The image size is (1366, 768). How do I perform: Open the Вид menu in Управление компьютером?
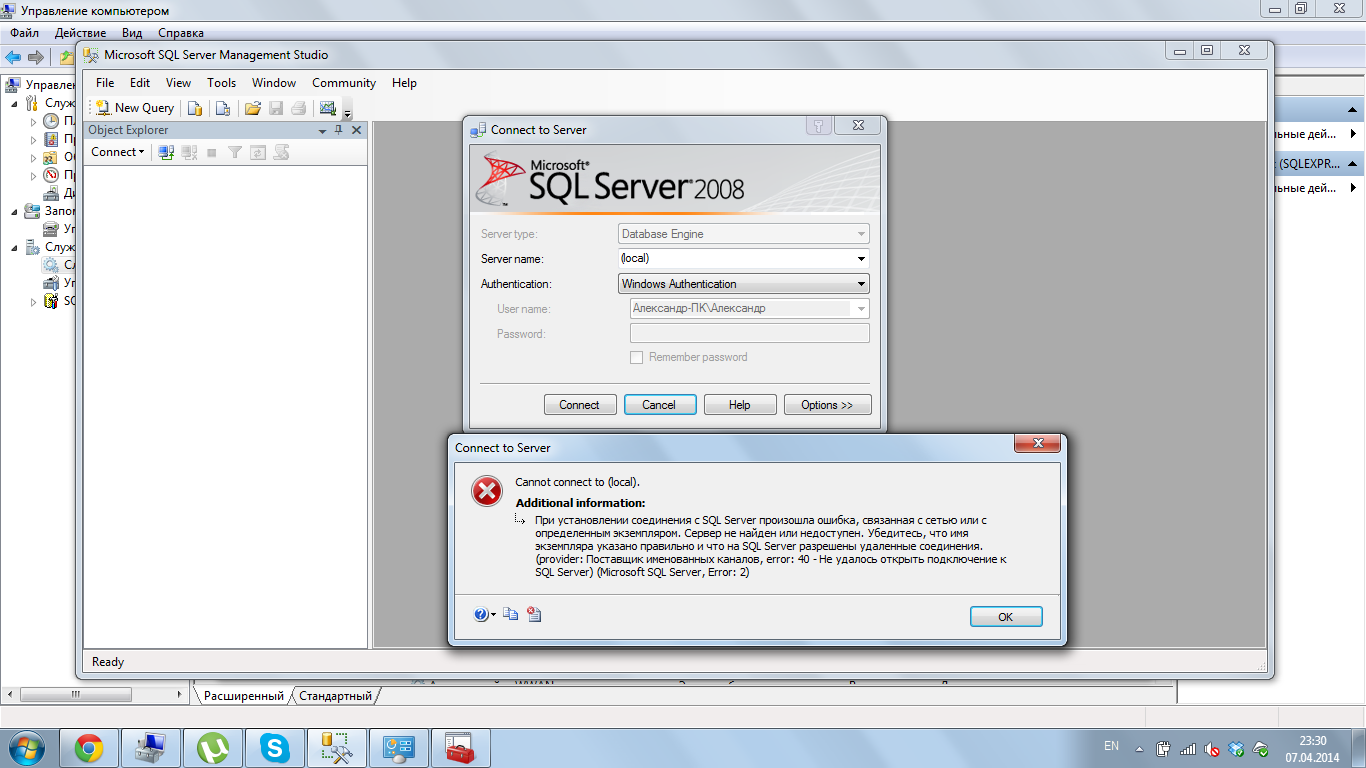[x=132, y=33]
